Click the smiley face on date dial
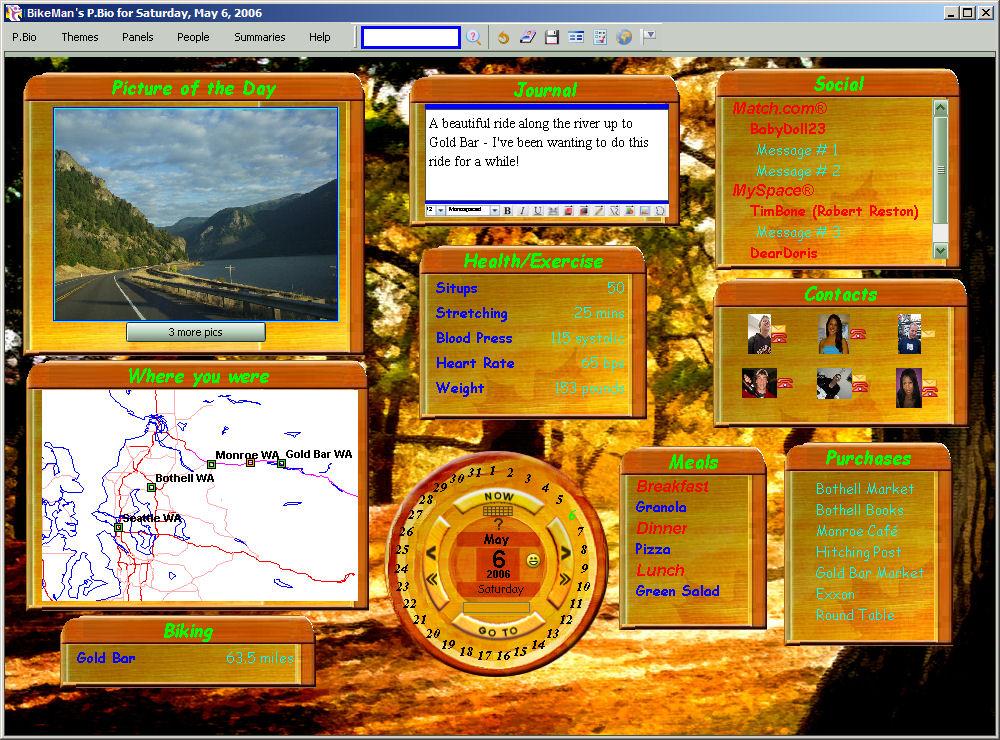 [532, 561]
